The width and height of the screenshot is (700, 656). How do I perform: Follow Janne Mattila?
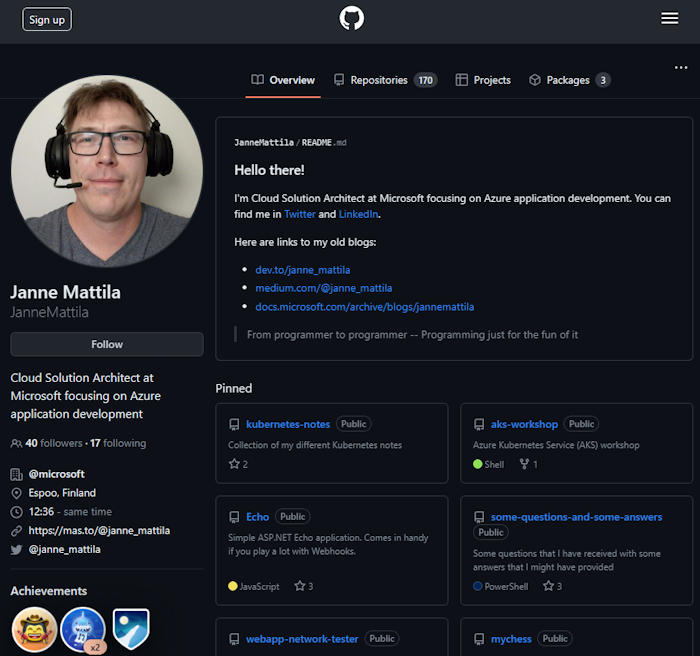point(107,344)
